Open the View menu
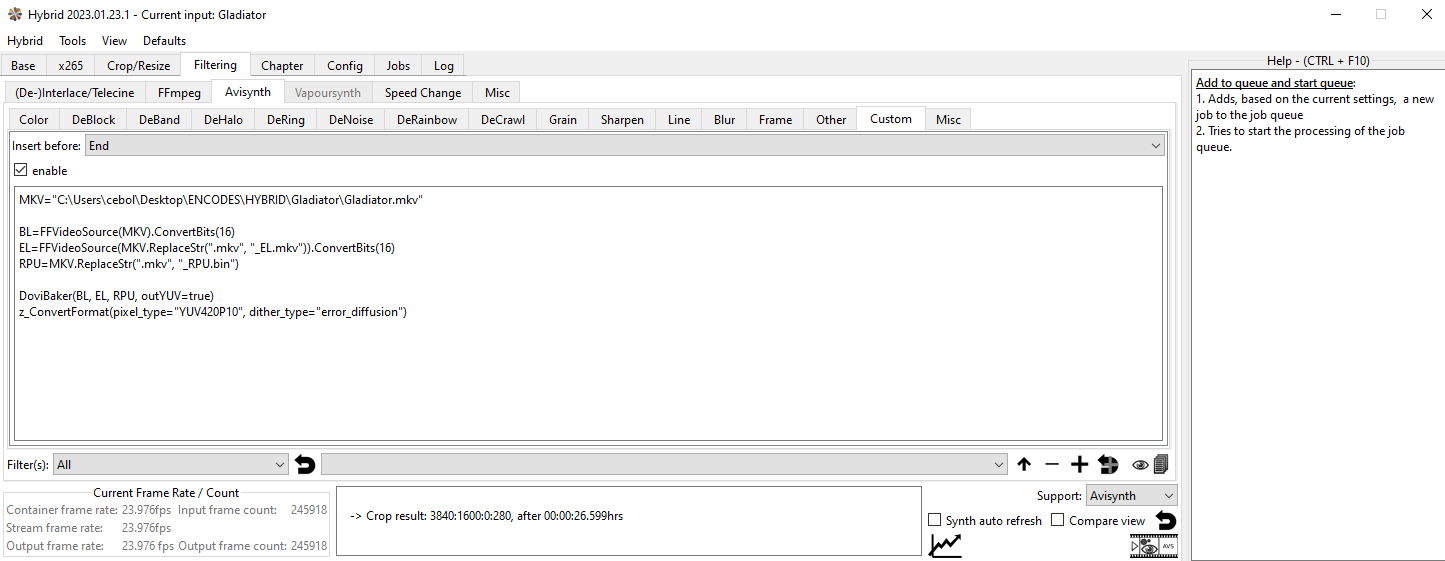Image resolution: width=1445 pixels, height=561 pixels. pyautogui.click(x=115, y=41)
